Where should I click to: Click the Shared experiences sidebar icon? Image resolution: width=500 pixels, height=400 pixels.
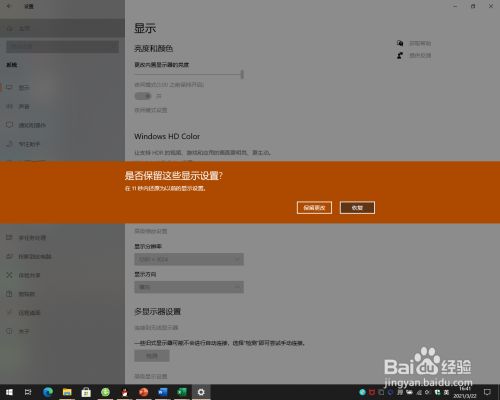coord(9,275)
